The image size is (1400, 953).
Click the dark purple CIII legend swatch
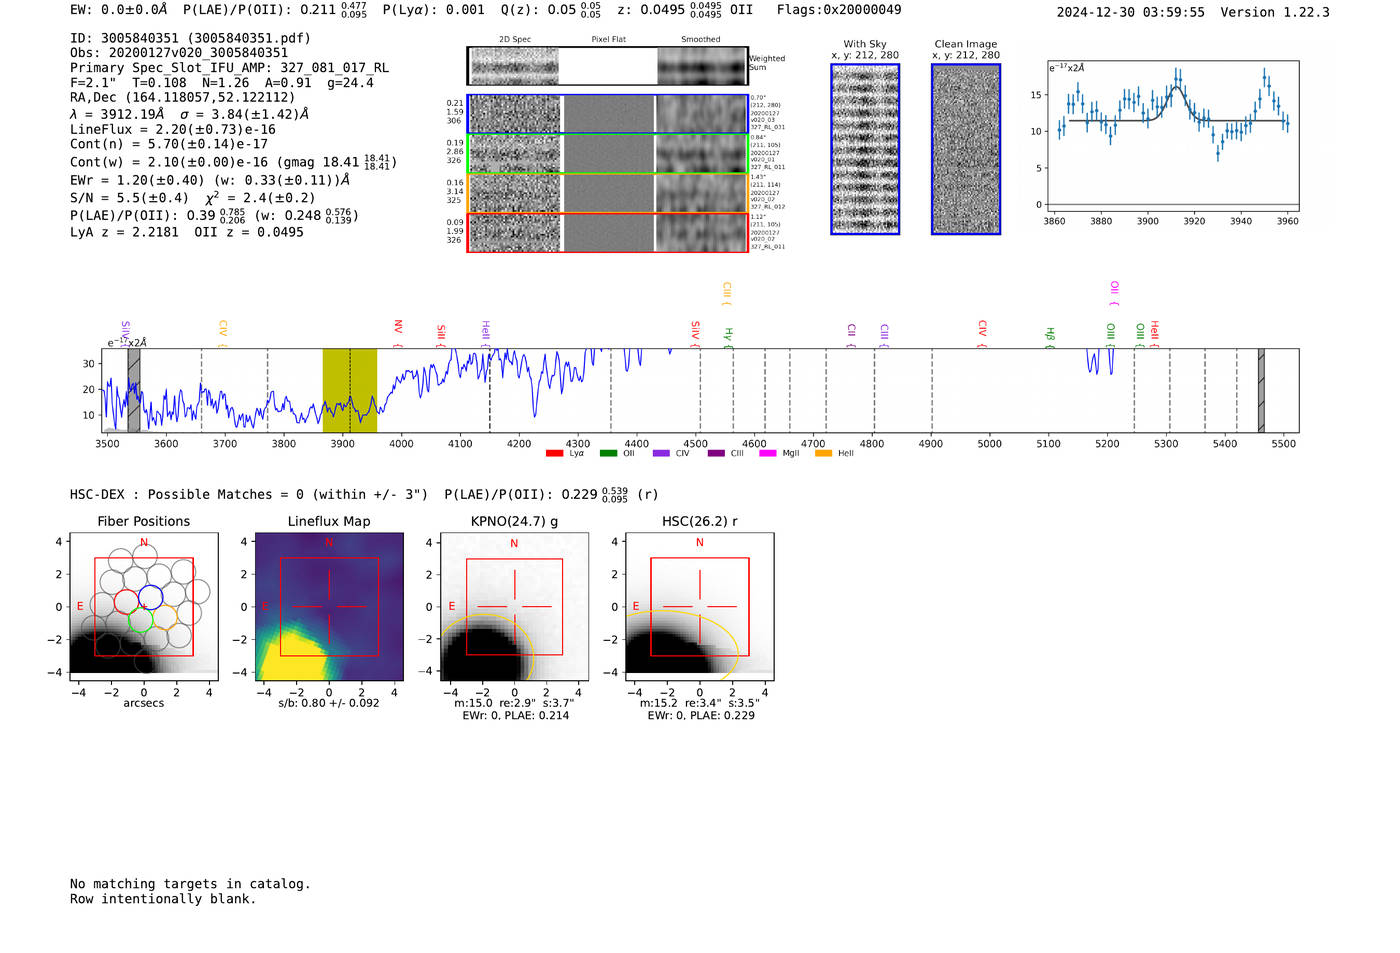click(x=716, y=453)
